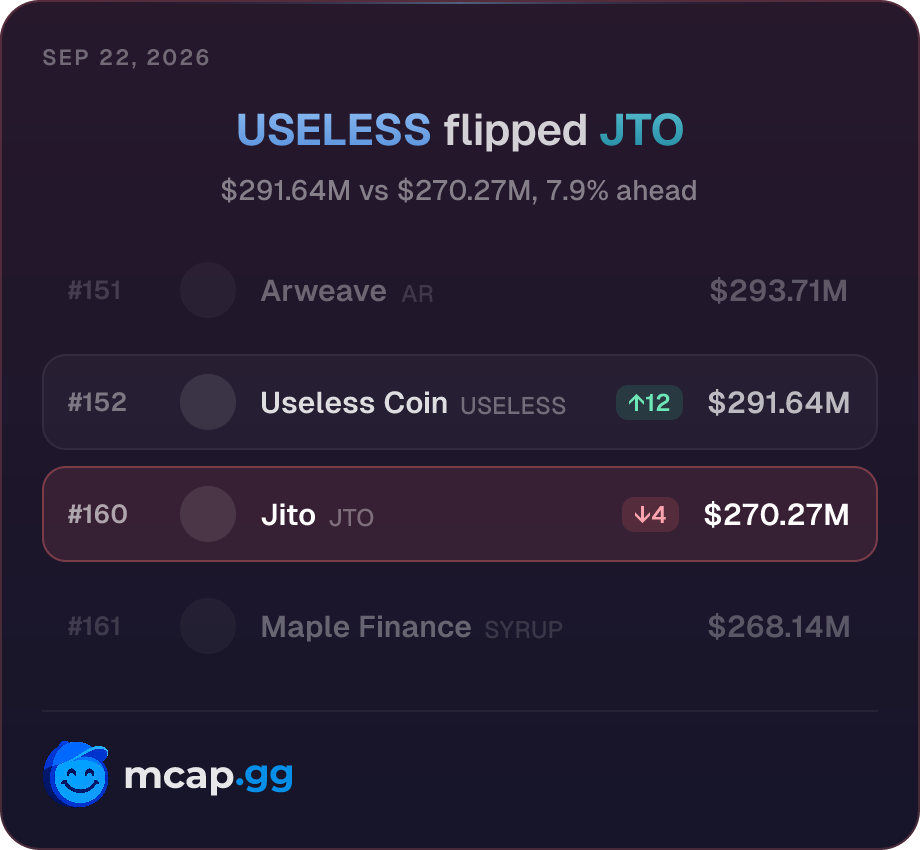Click the SEP 22, 2026 date label
The width and height of the screenshot is (920, 850).
tap(126, 57)
